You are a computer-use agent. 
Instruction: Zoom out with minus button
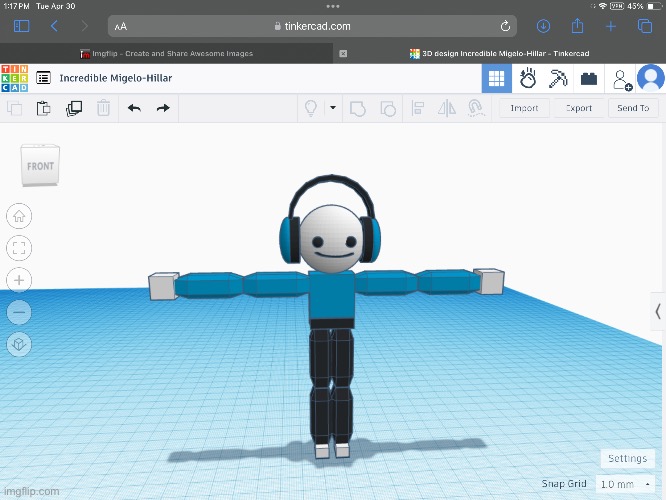click(19, 312)
